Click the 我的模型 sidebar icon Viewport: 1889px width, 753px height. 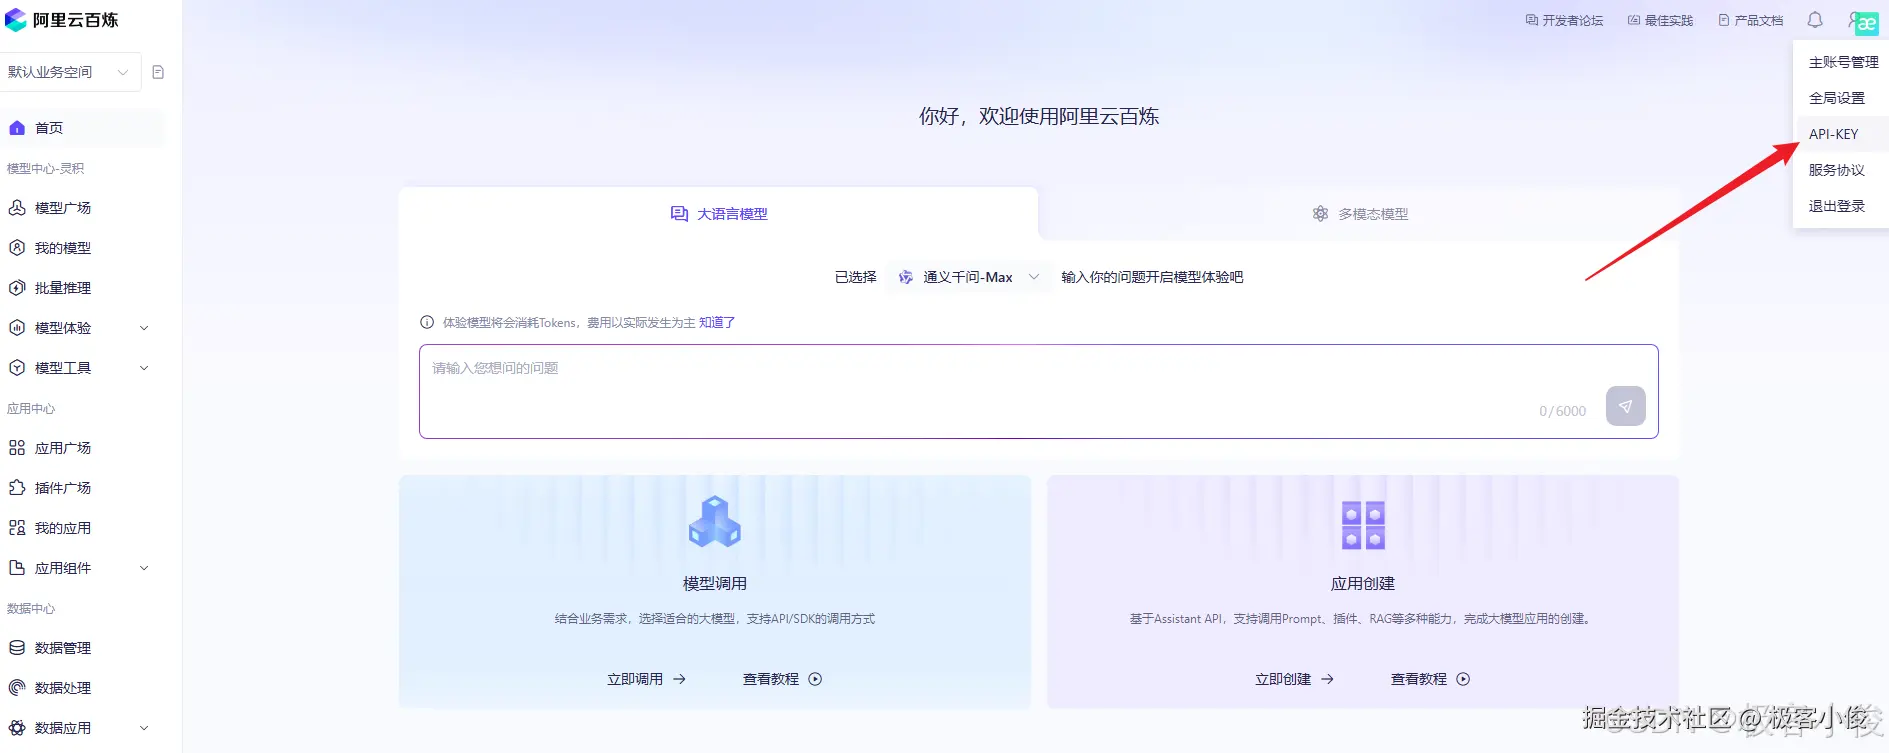click(x=17, y=248)
